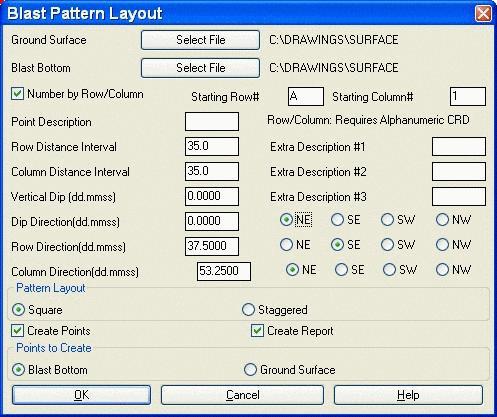
Task: Click the Vertical Dip value field
Action: pyautogui.click(x=212, y=196)
